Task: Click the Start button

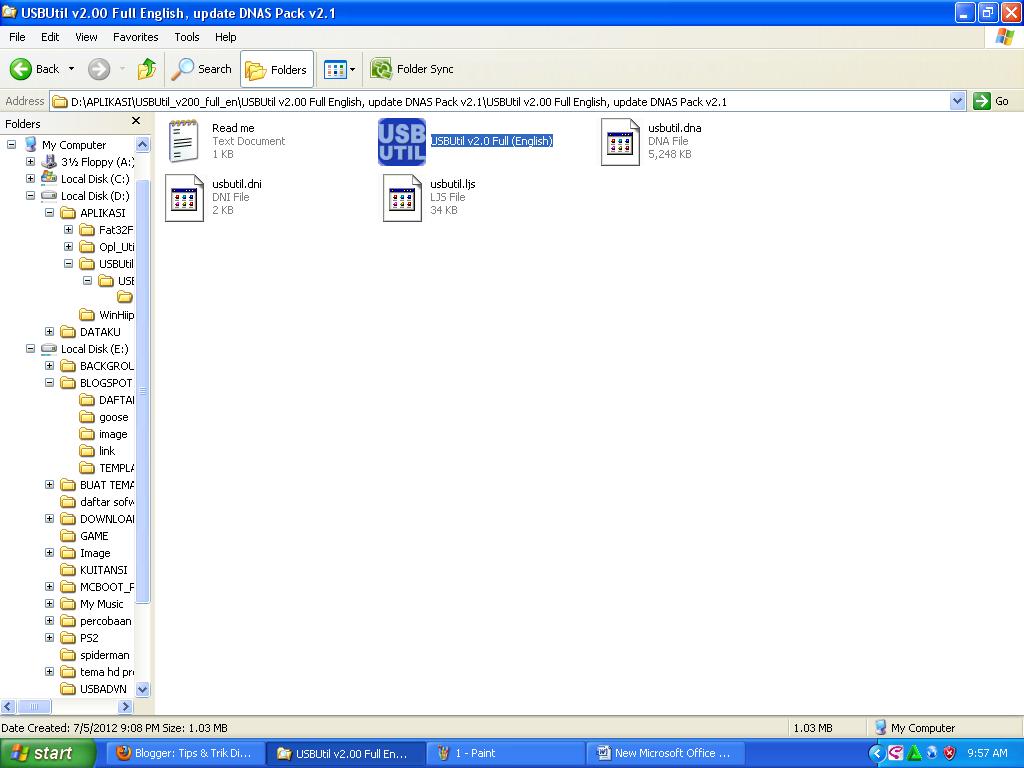Action: tap(46, 754)
